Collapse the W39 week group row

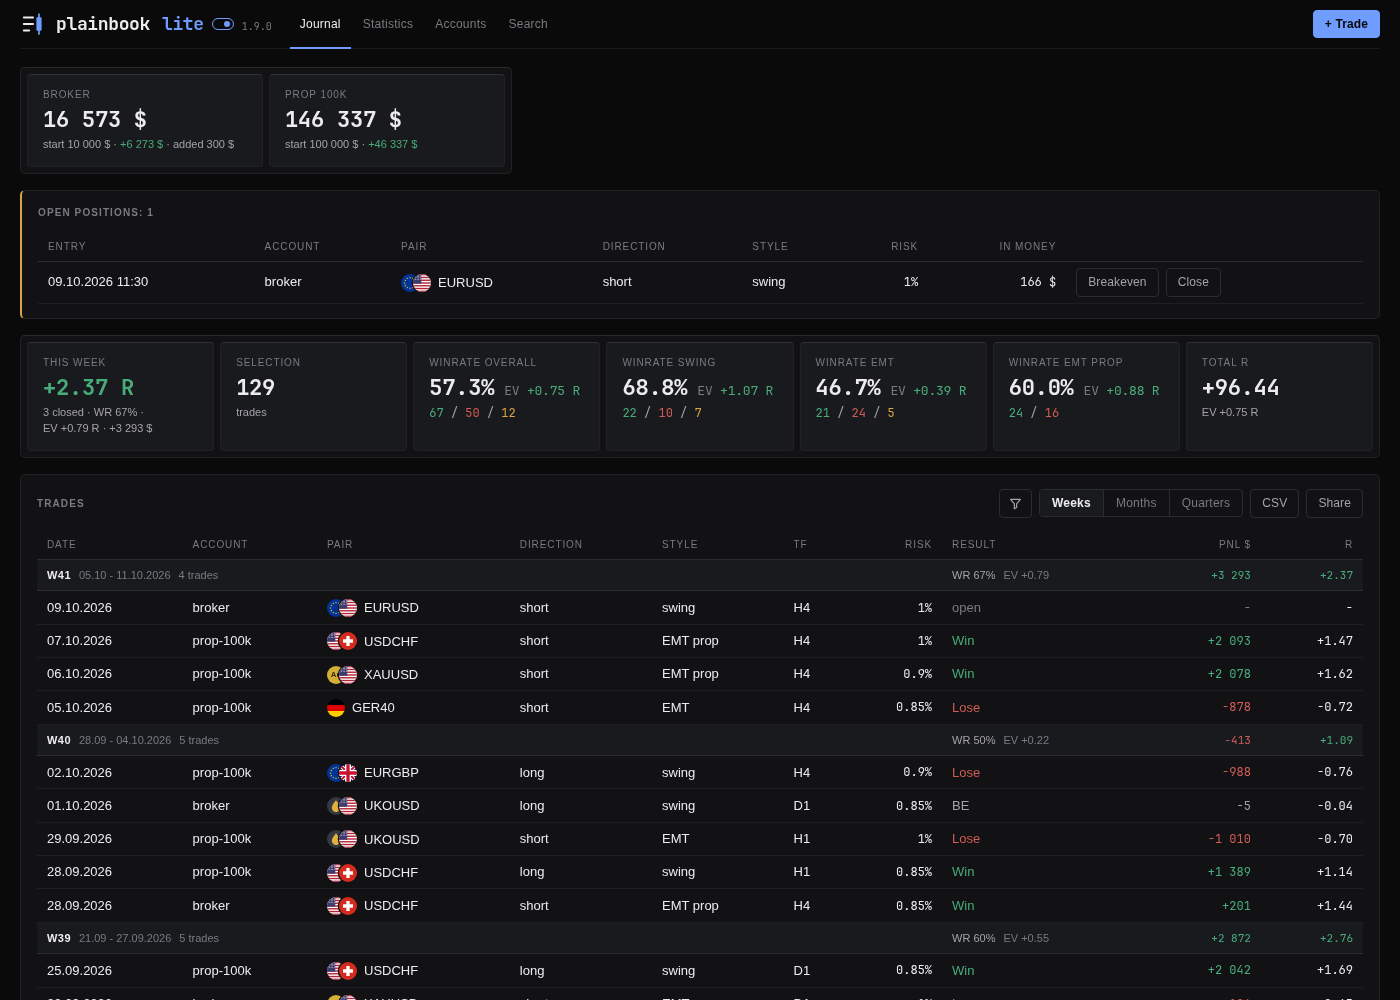(x=700, y=938)
